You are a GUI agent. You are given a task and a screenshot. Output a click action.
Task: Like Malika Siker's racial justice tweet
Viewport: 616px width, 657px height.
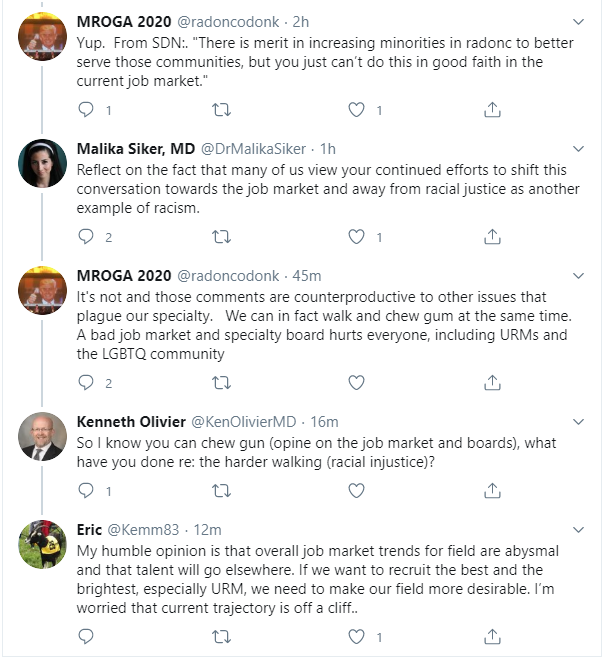[x=357, y=237]
